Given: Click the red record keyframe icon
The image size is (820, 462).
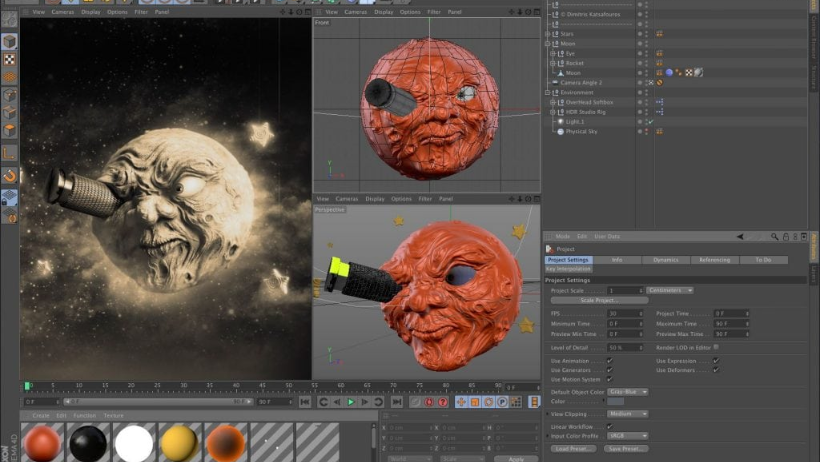Looking at the screenshot, I should 429,402.
